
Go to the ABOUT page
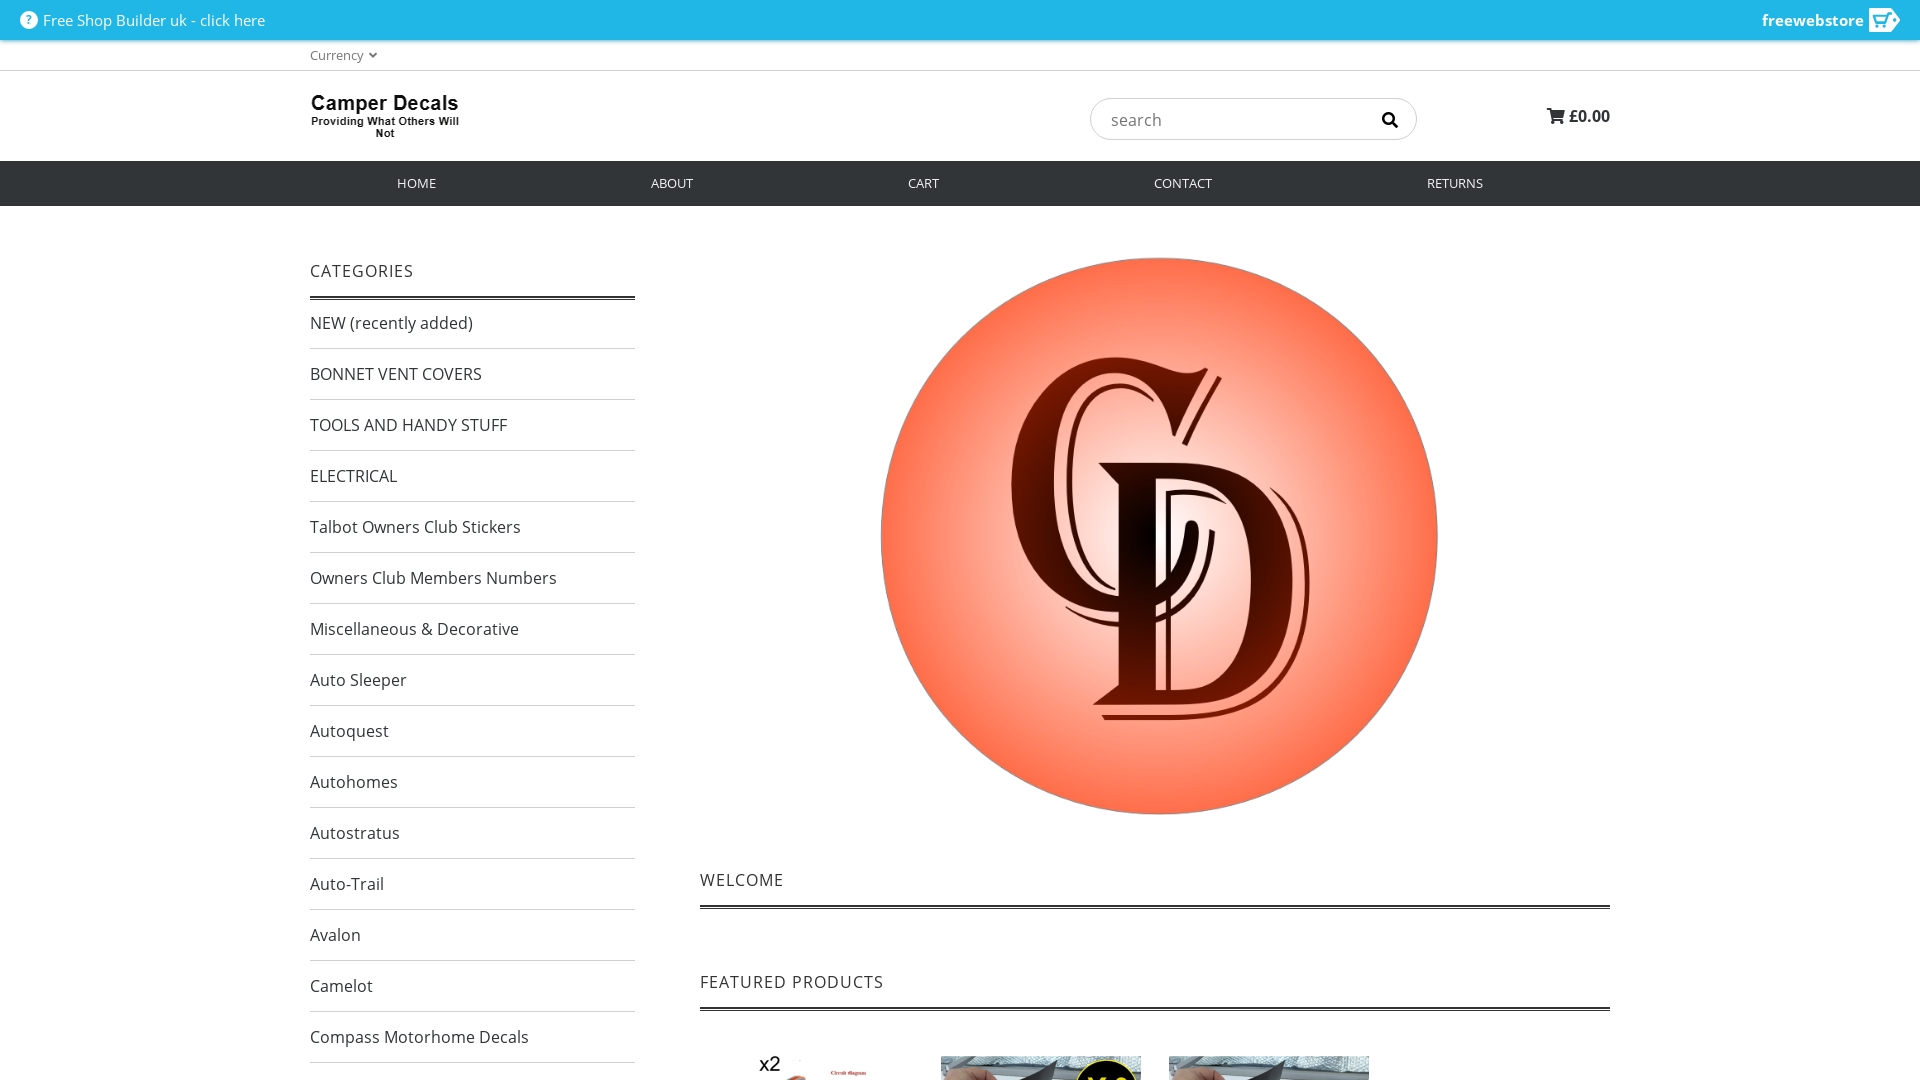click(x=671, y=183)
